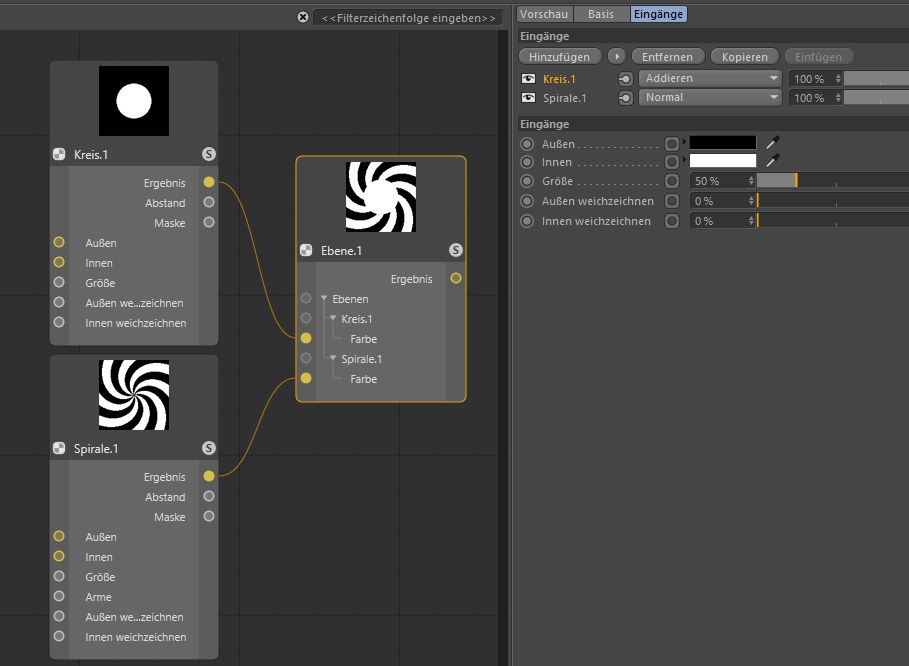Screen dimensions: 909x666
Task: Click the Ergebnis output port of Ebene.1
Action: pos(456,278)
